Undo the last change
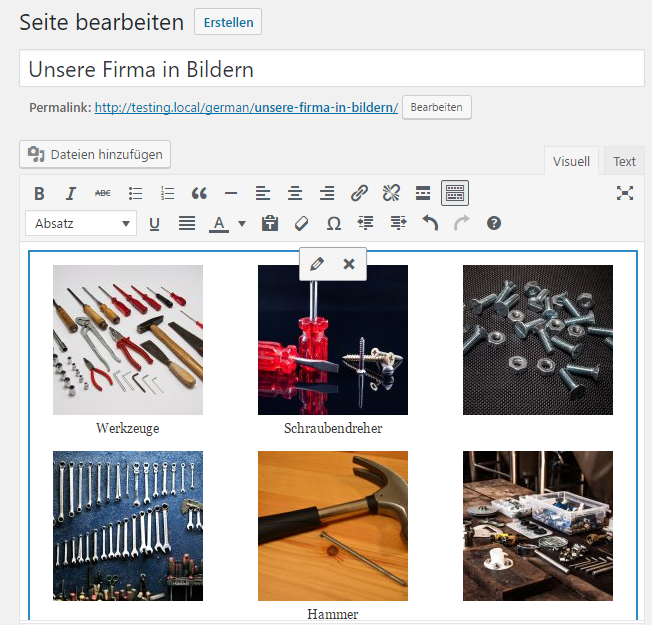This screenshot has width=652, height=625. (x=430, y=224)
